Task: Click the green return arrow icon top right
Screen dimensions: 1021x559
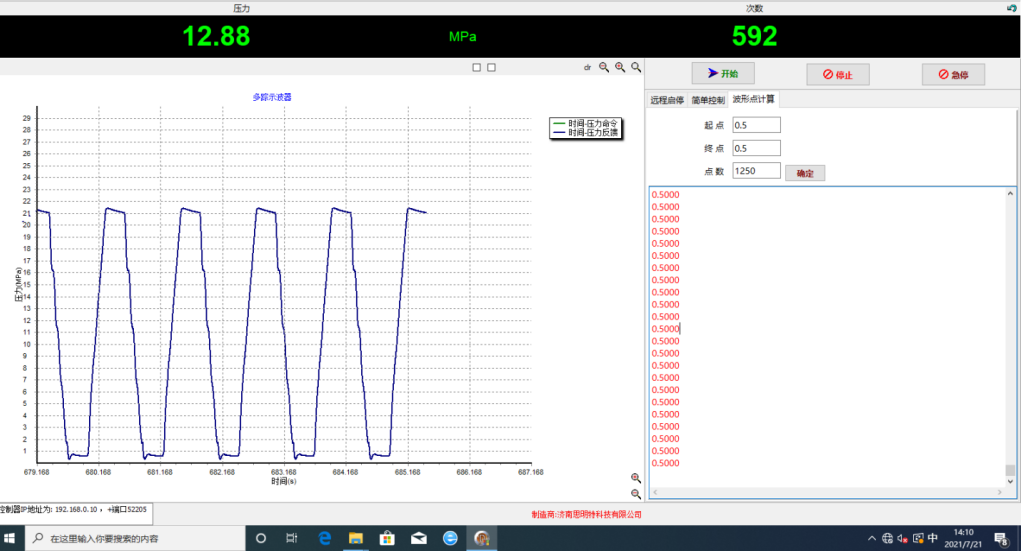Action: [1012, 8]
